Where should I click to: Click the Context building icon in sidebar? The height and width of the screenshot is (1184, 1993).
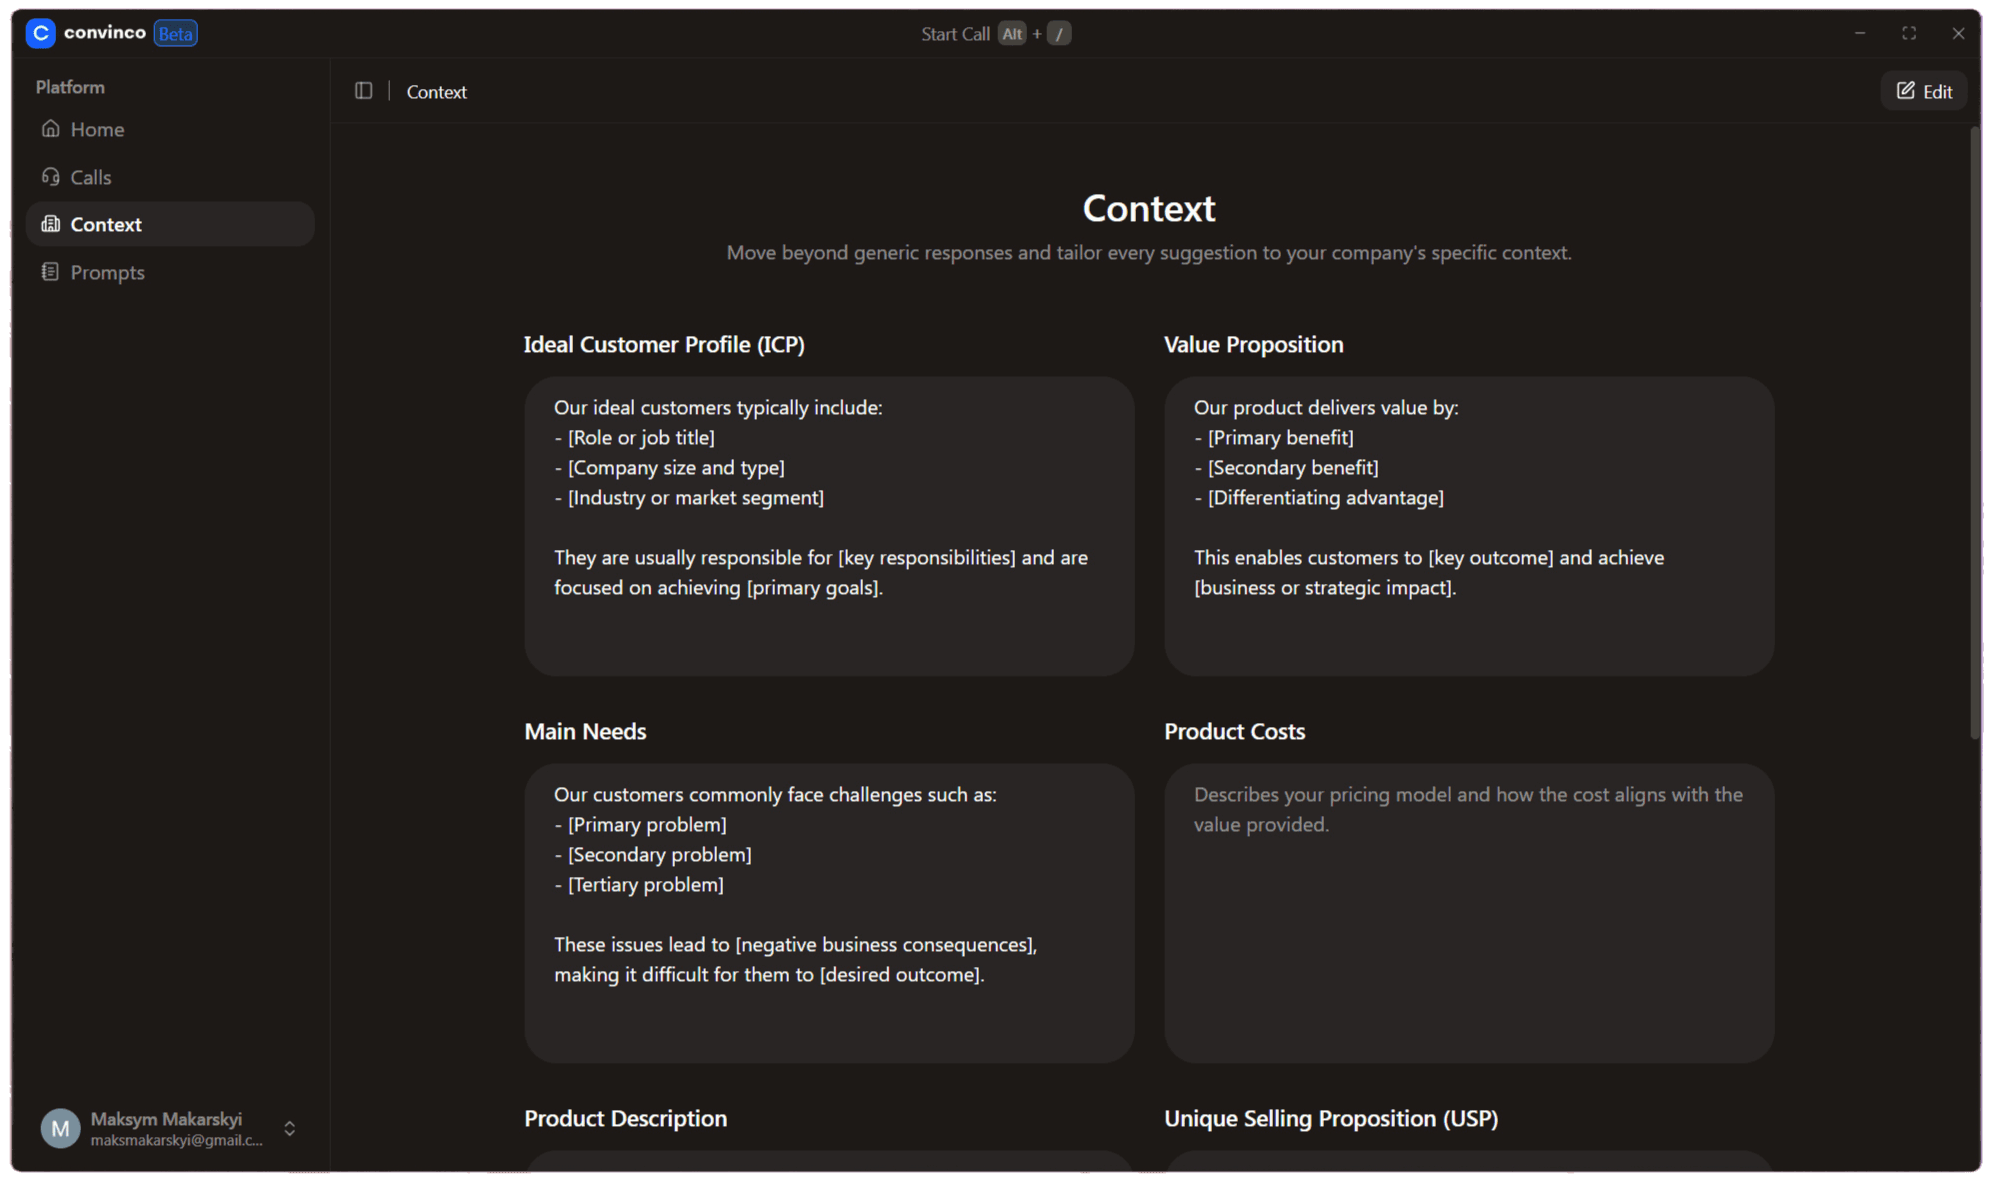pos(51,224)
